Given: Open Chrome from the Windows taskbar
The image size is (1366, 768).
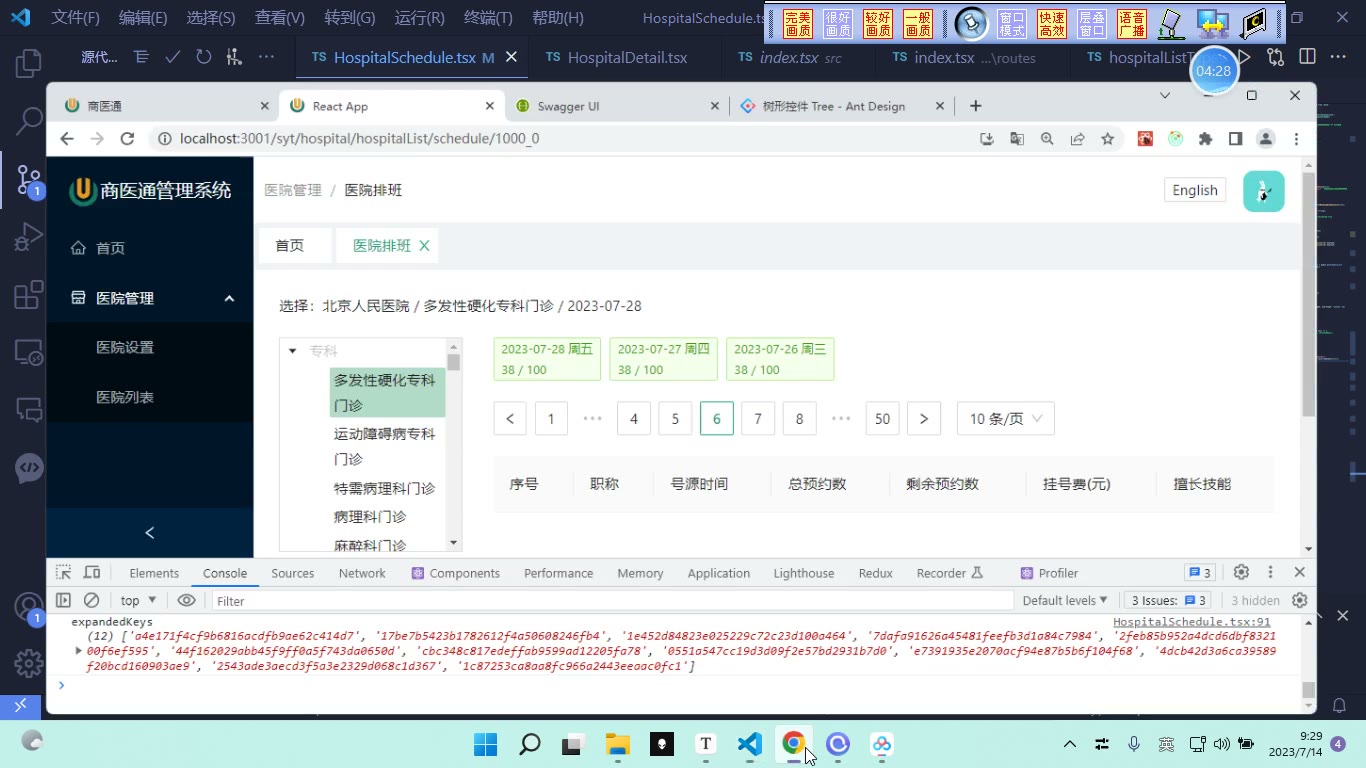Looking at the screenshot, I should click(x=793, y=743).
